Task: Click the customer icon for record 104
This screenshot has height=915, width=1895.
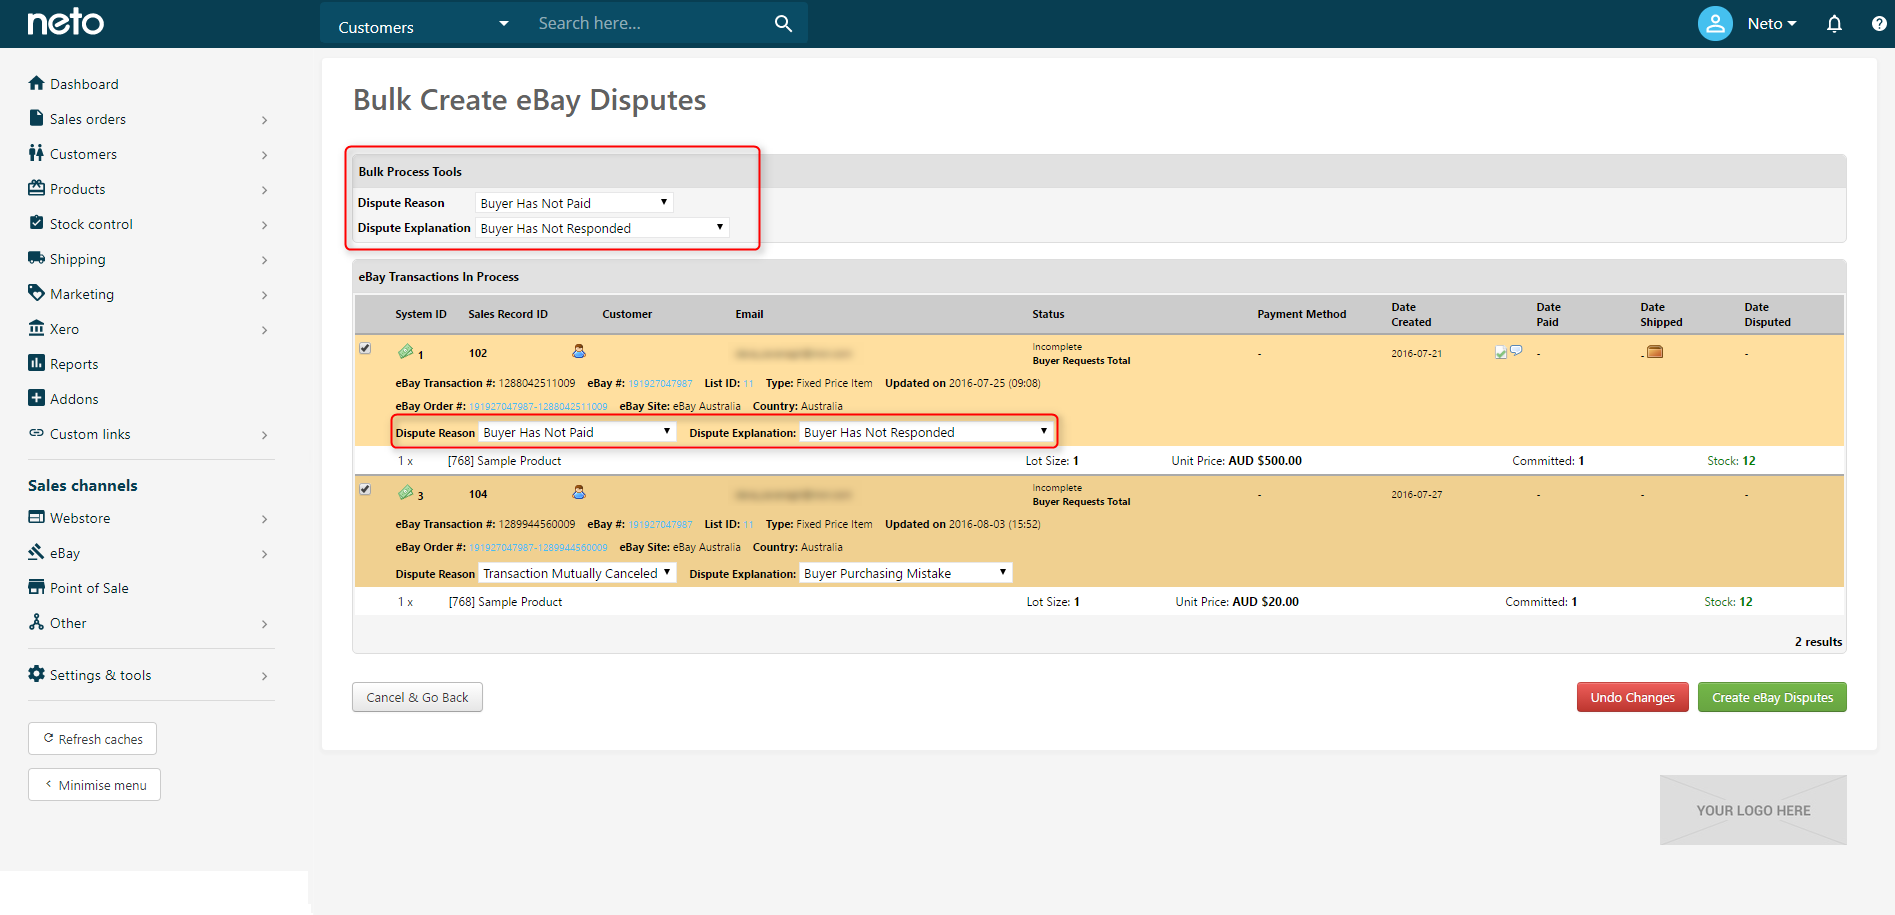Action: [x=579, y=492]
